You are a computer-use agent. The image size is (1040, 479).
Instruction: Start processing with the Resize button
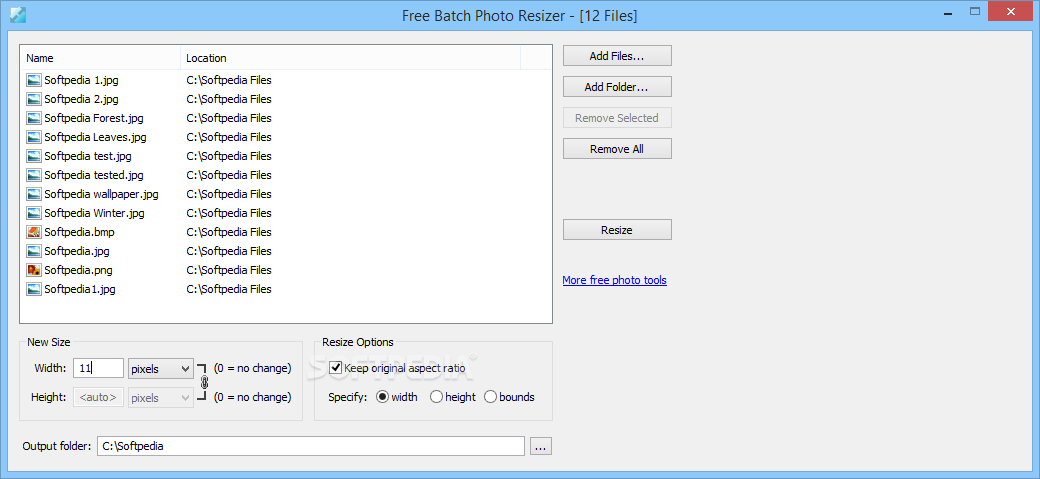point(617,230)
